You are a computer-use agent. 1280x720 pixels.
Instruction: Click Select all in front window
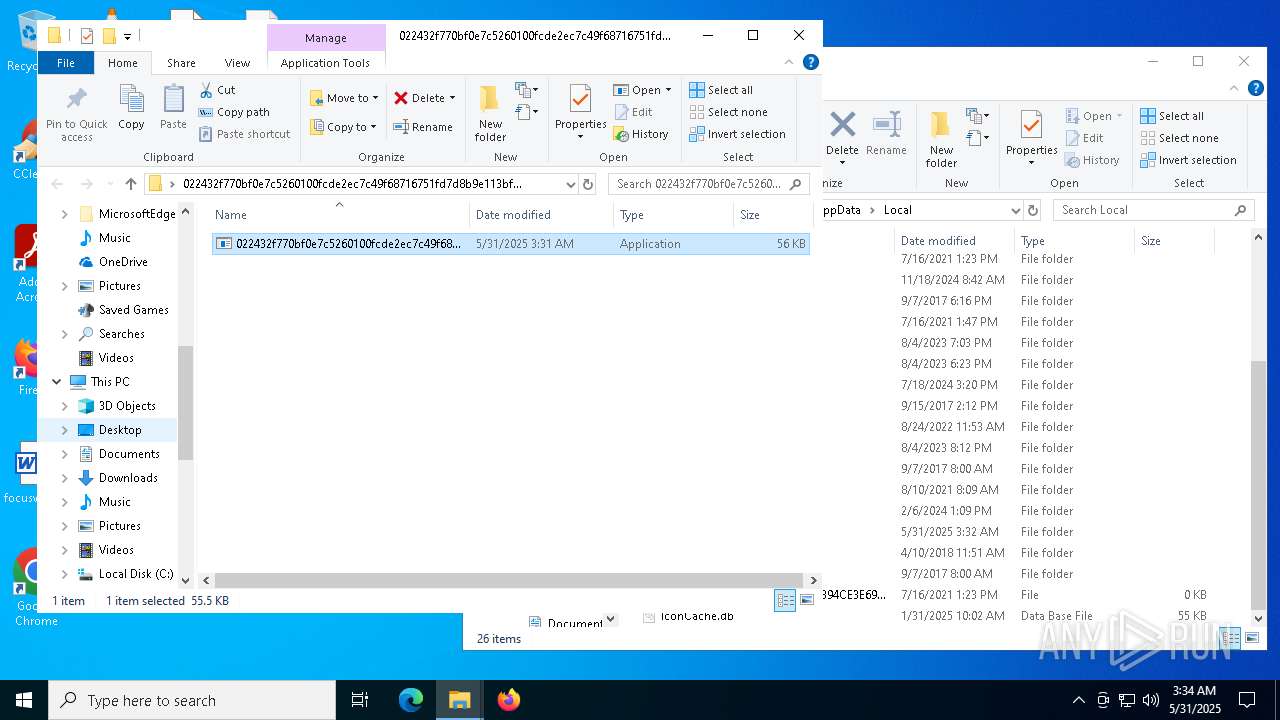click(x=721, y=90)
